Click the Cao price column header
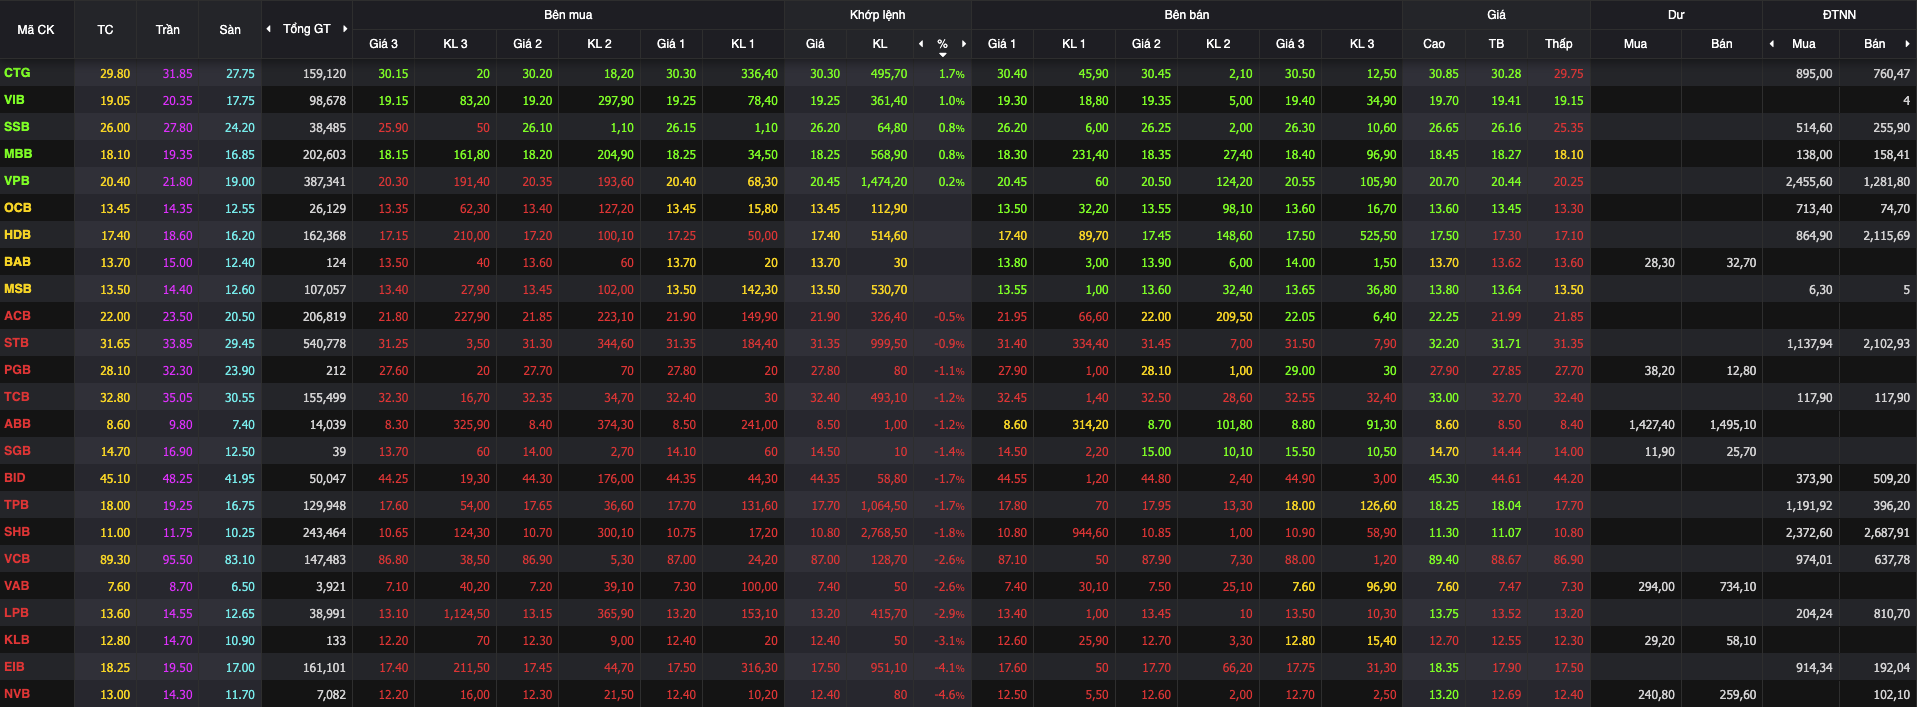 [1434, 44]
